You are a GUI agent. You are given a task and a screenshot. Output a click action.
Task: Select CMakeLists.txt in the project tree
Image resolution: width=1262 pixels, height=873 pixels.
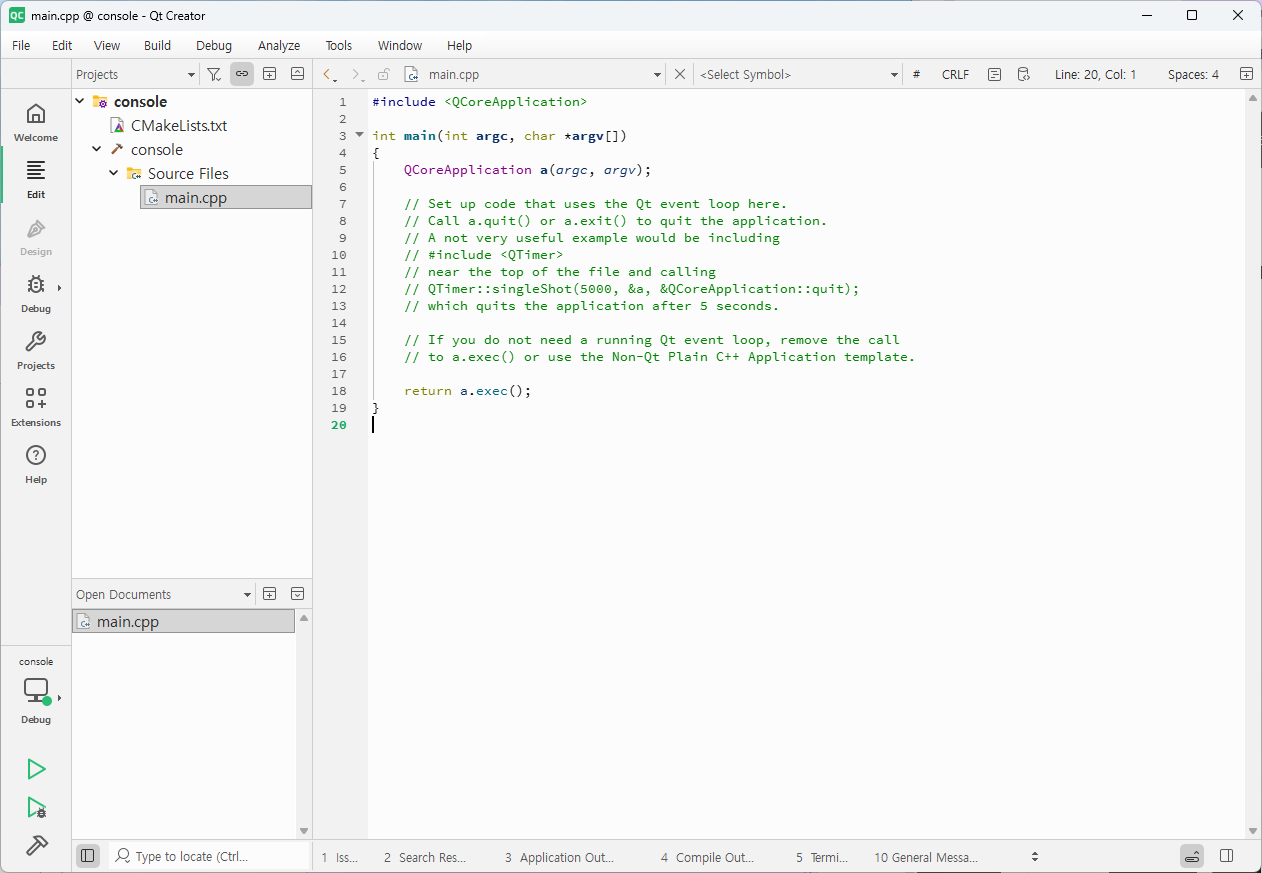tap(179, 126)
